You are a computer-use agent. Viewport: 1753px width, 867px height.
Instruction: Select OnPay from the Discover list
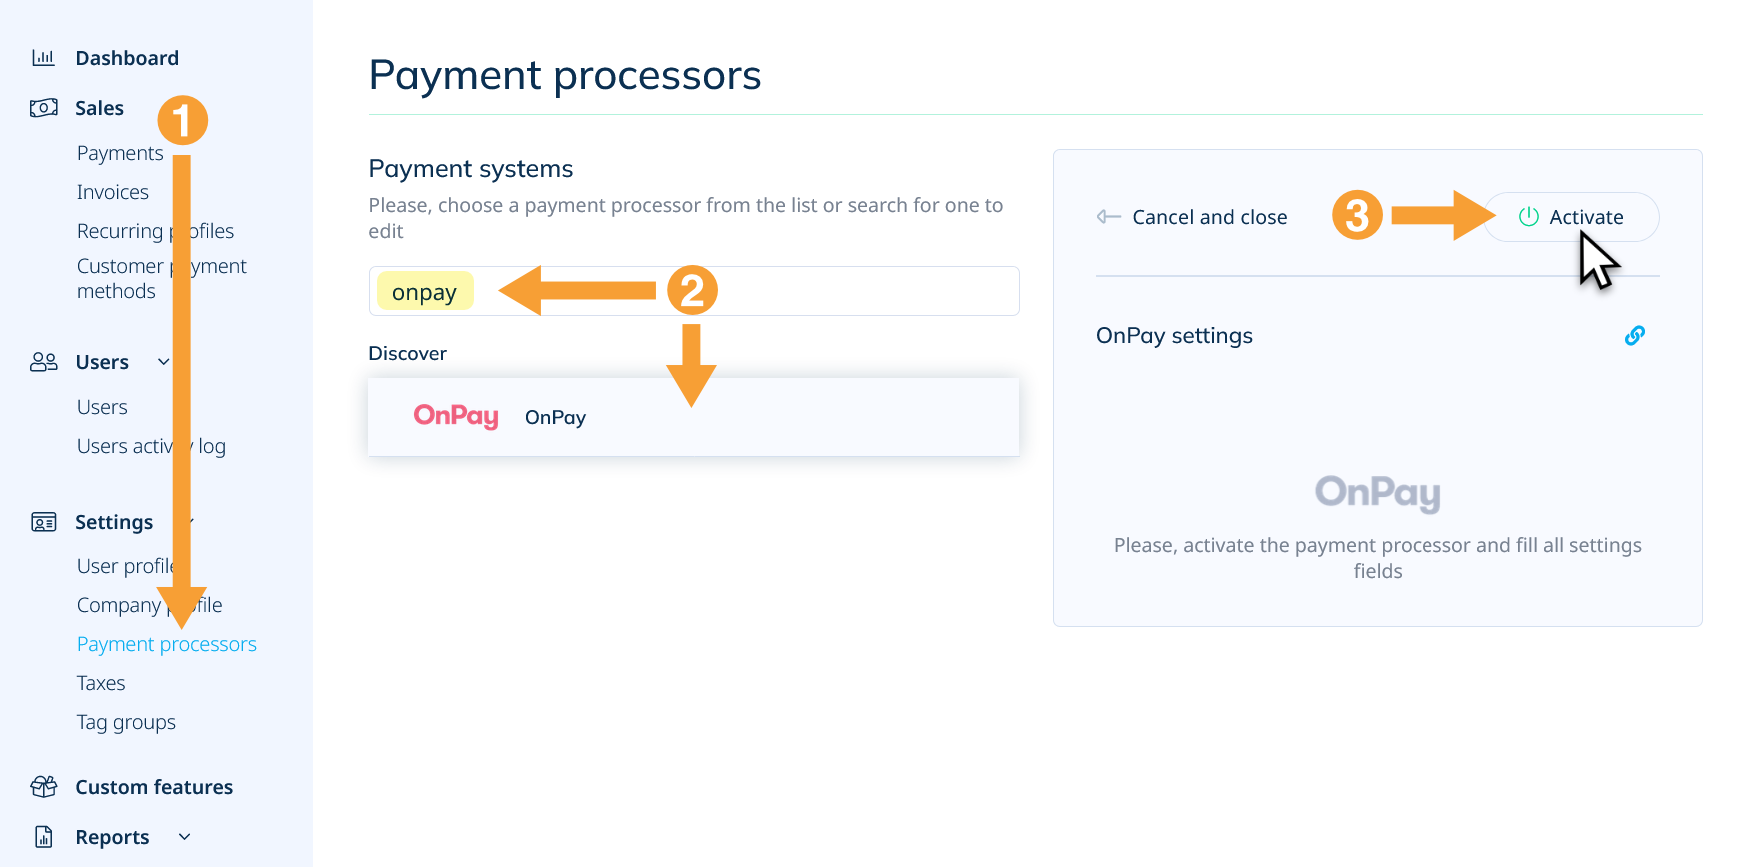pyautogui.click(x=555, y=417)
